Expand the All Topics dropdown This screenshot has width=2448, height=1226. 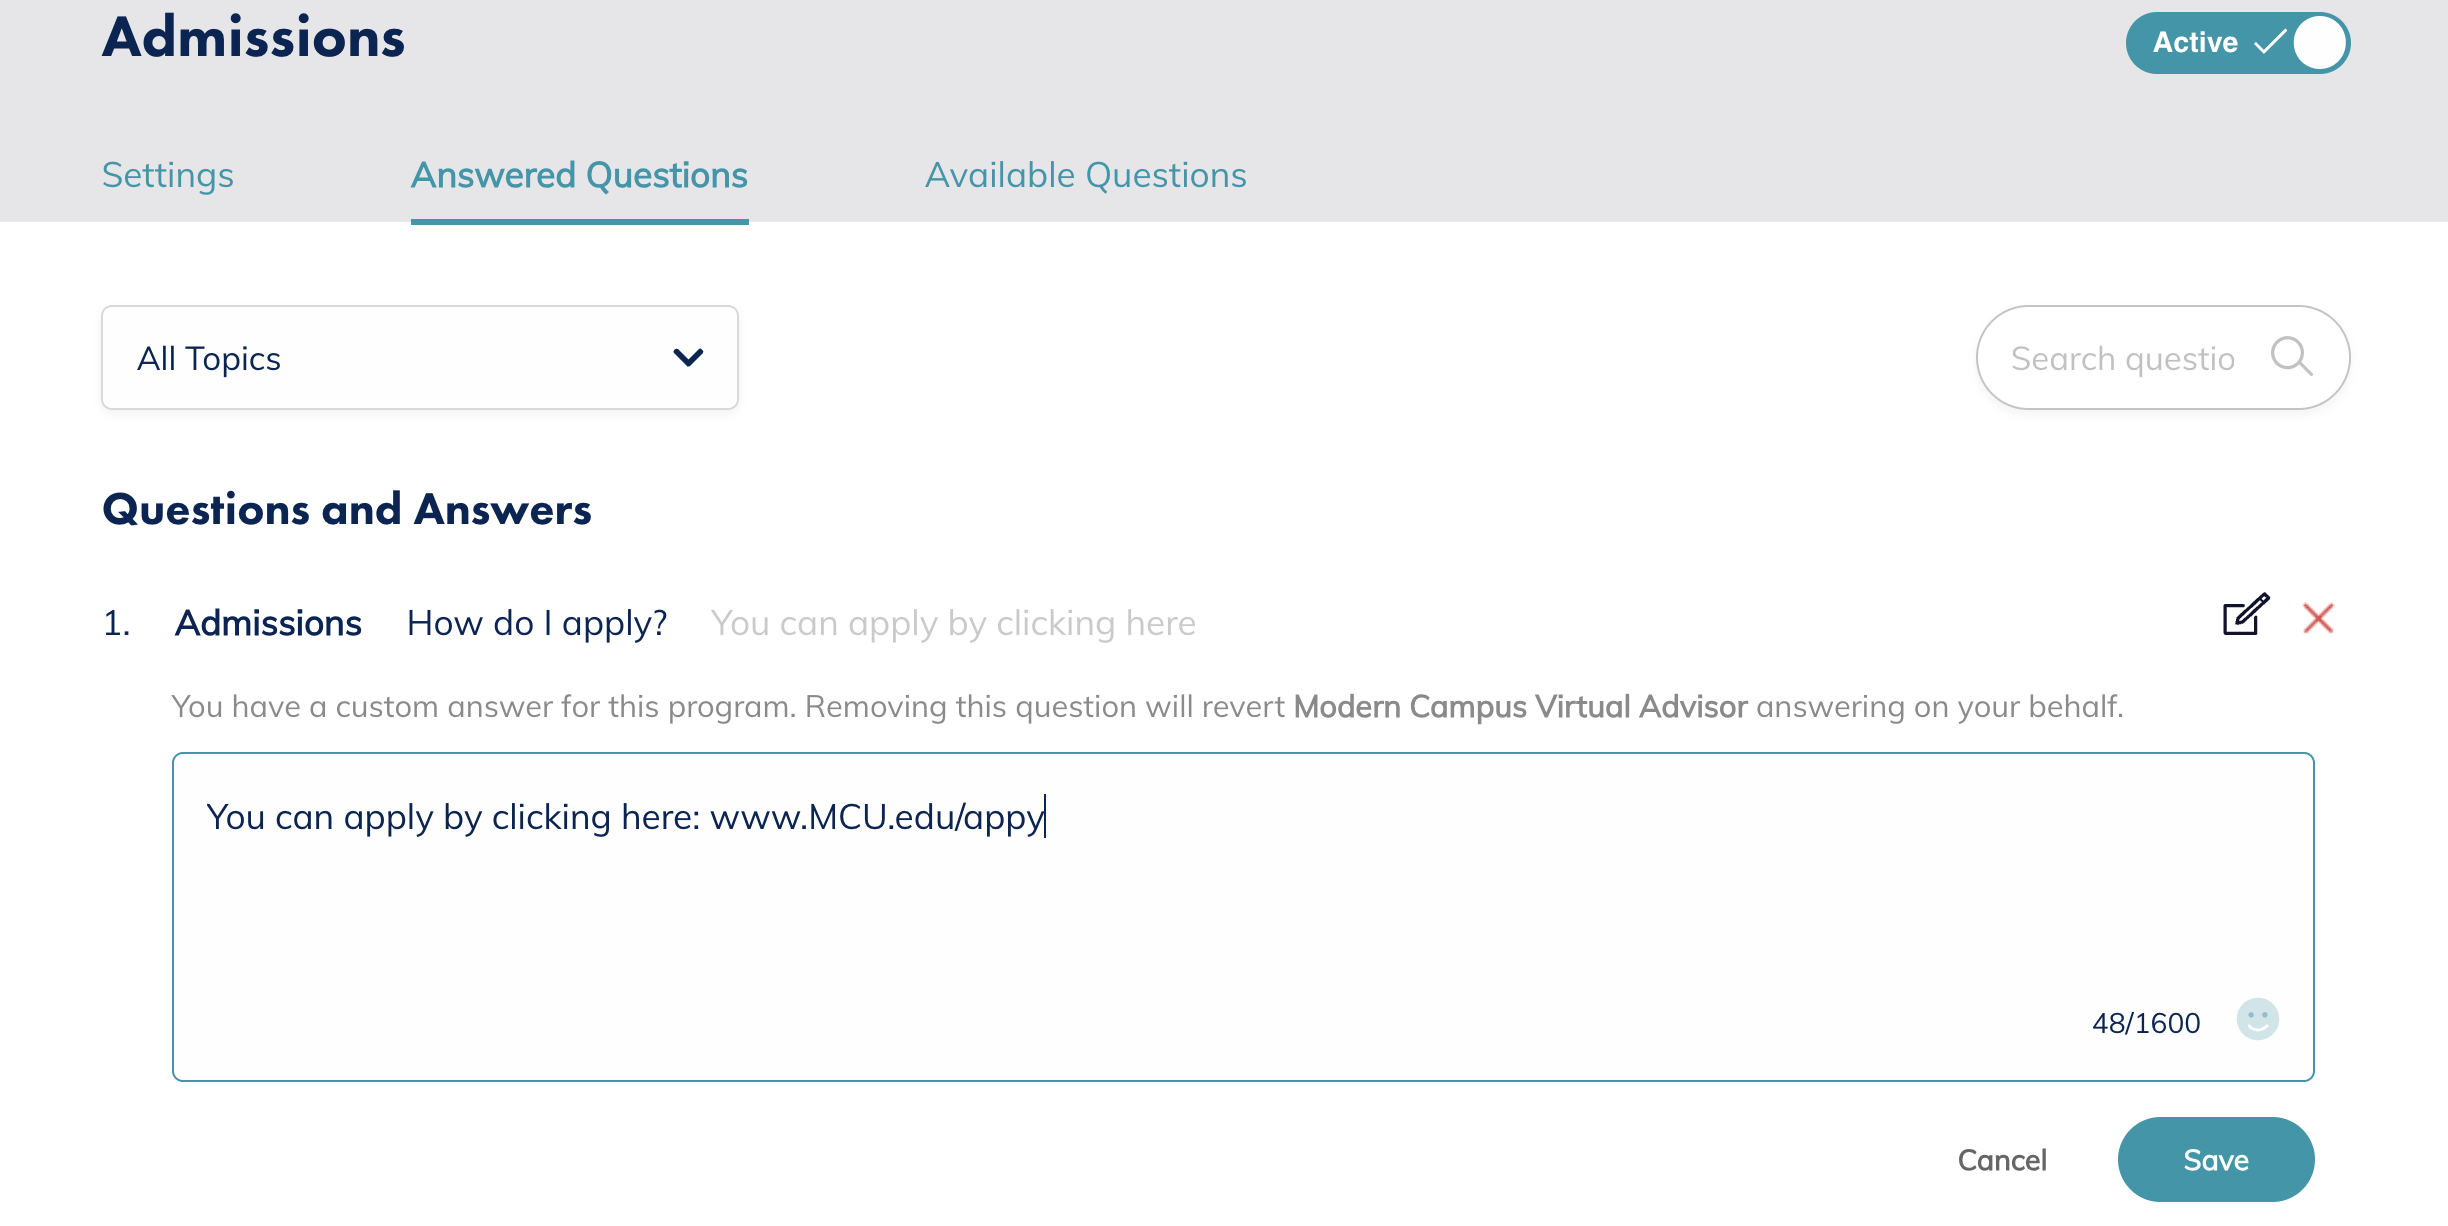[x=420, y=357]
